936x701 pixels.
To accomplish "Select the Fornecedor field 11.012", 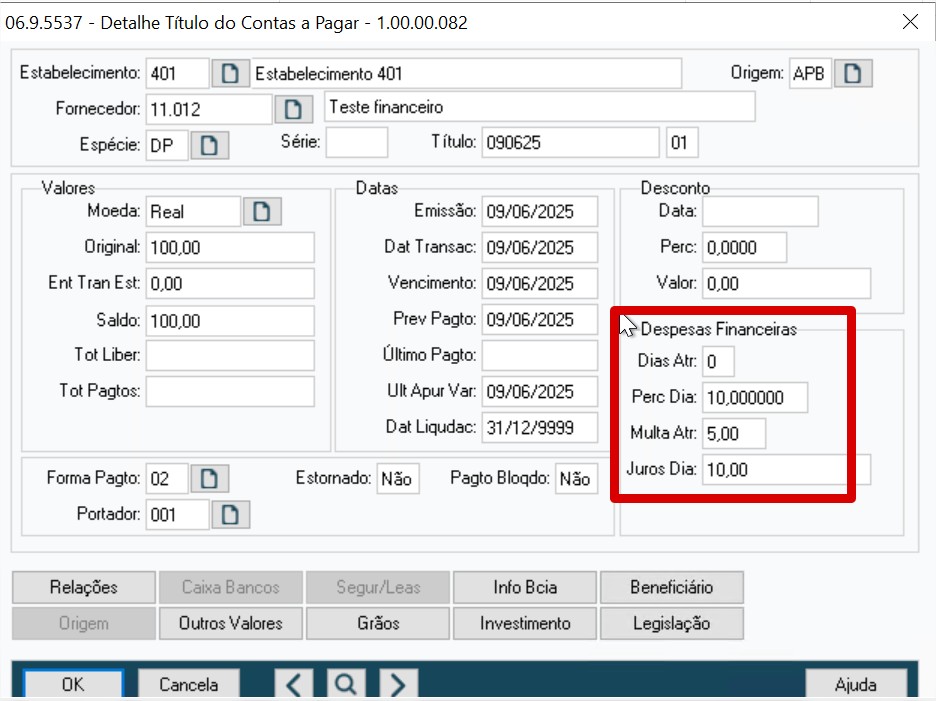I will click(209, 109).
